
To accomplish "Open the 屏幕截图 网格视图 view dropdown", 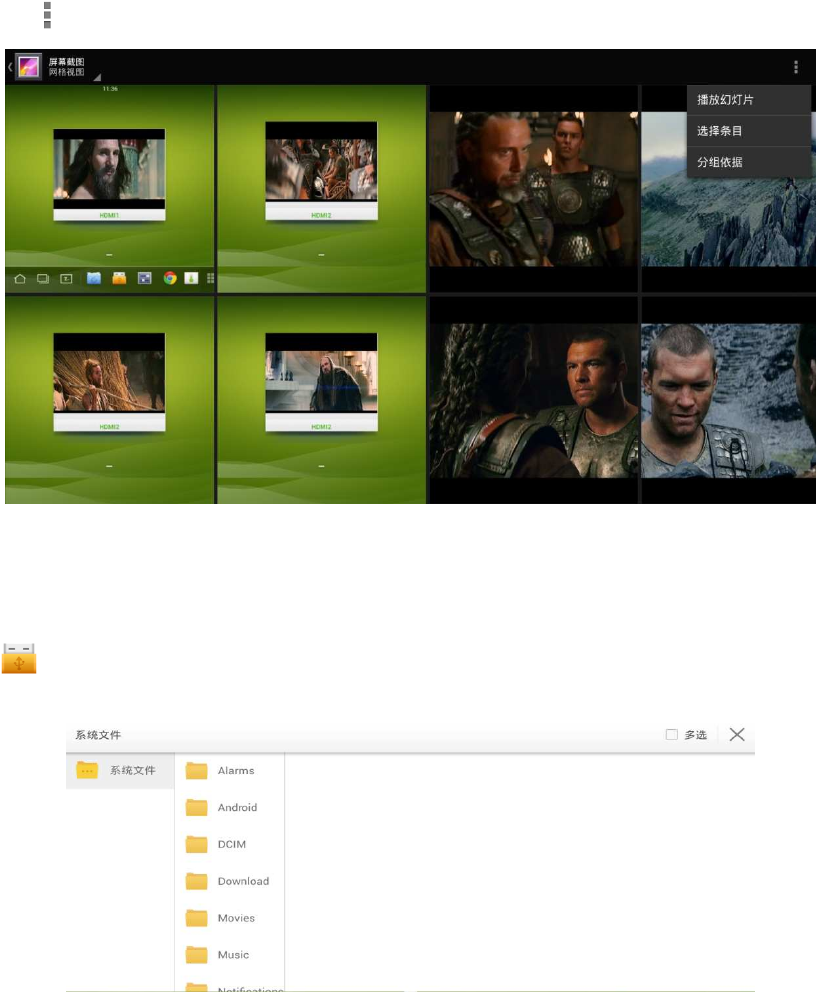I will click(73, 67).
